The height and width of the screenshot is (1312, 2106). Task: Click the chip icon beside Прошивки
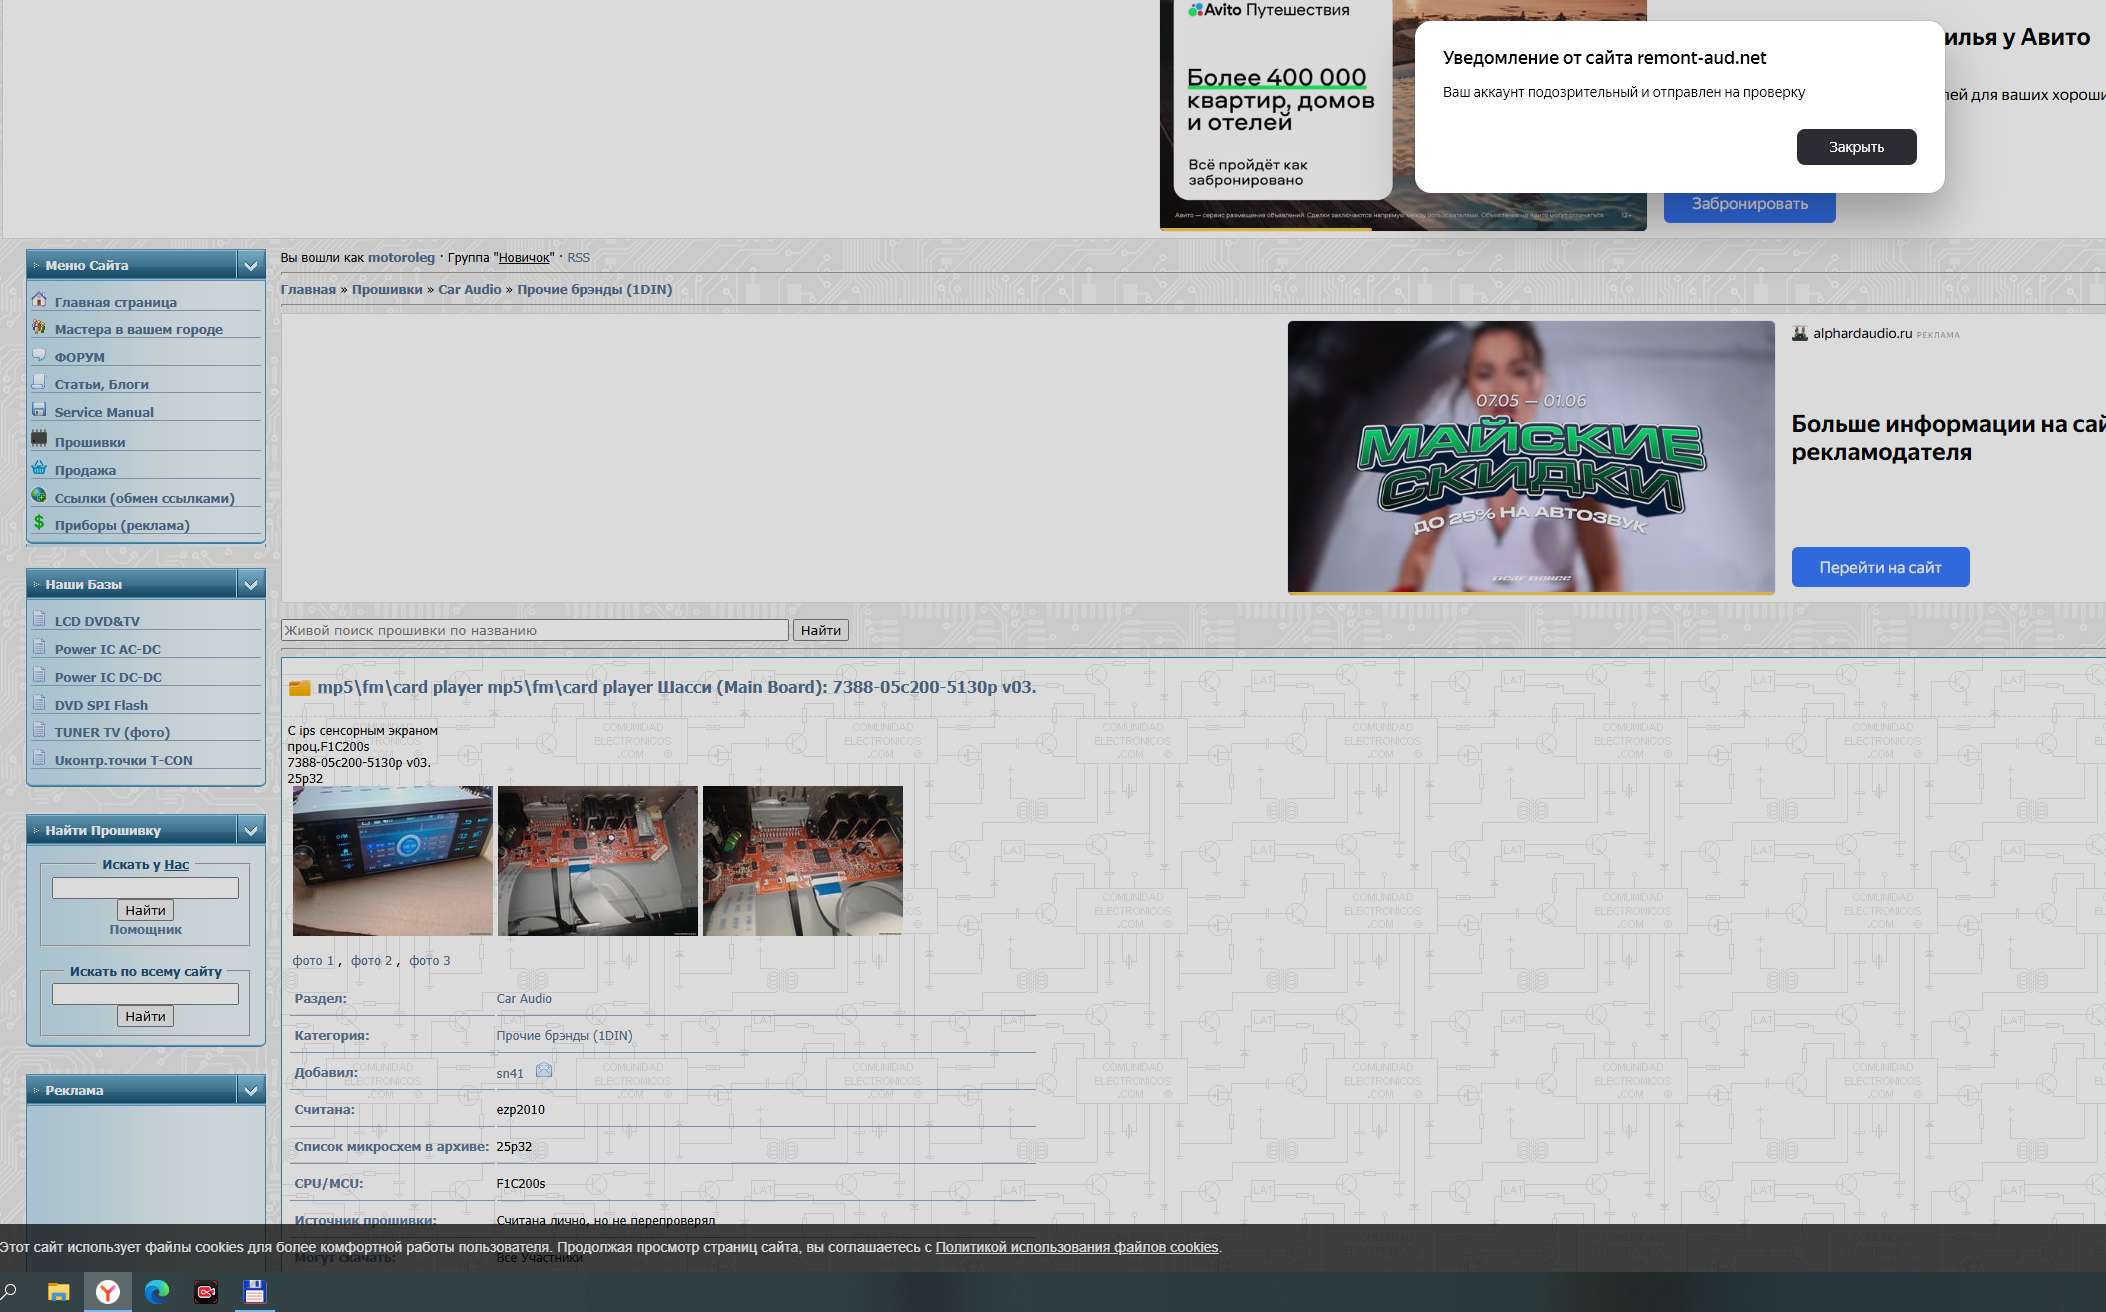click(39, 438)
